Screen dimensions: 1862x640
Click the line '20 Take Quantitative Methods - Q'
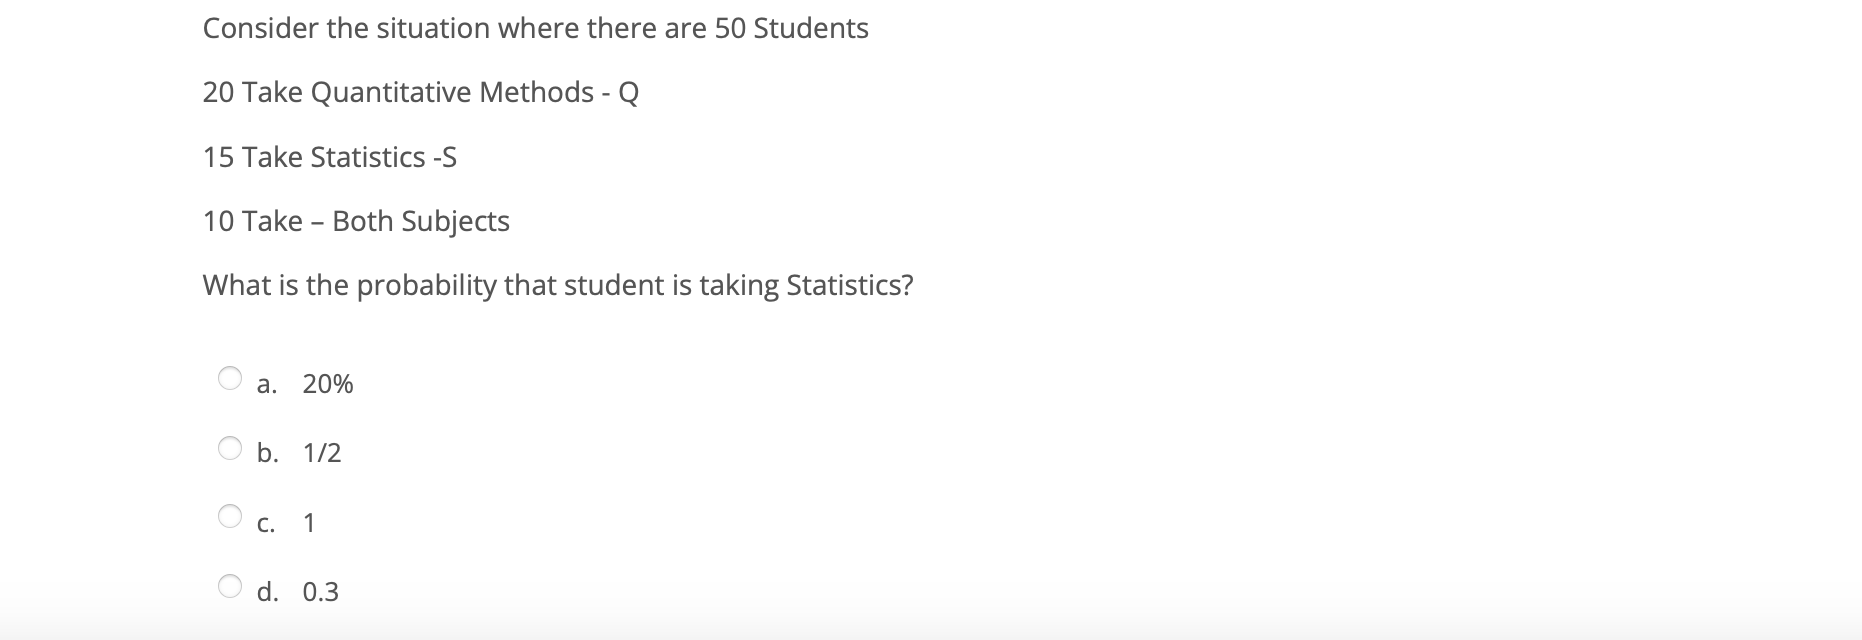(421, 92)
